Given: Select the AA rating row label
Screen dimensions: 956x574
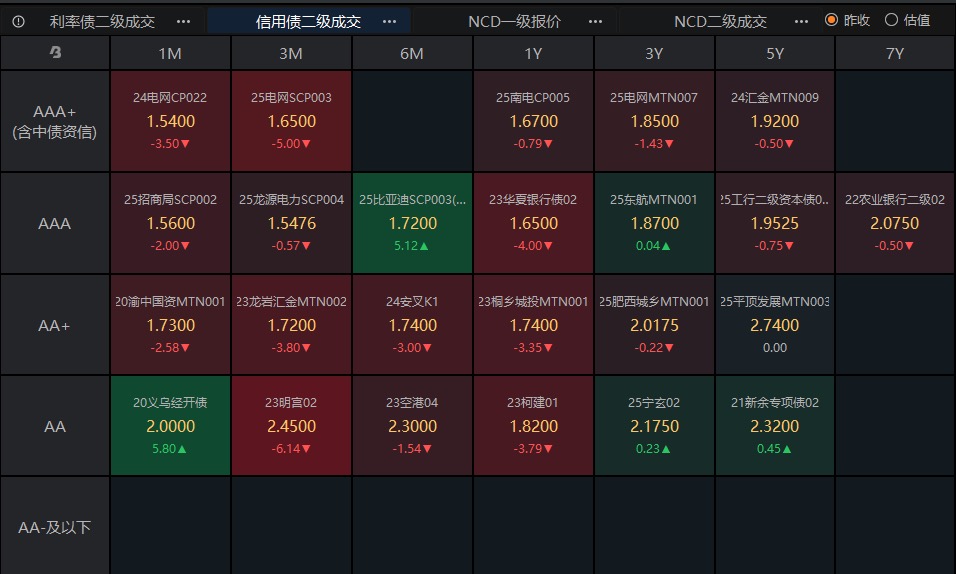Looking at the screenshot, I should [55, 426].
